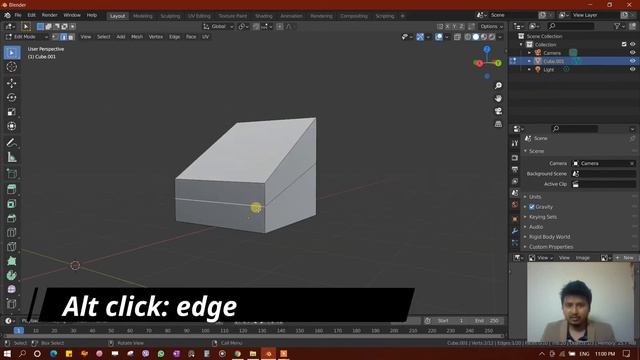The height and width of the screenshot is (360, 640).
Task: Activate the Move tool
Action: 12,83
